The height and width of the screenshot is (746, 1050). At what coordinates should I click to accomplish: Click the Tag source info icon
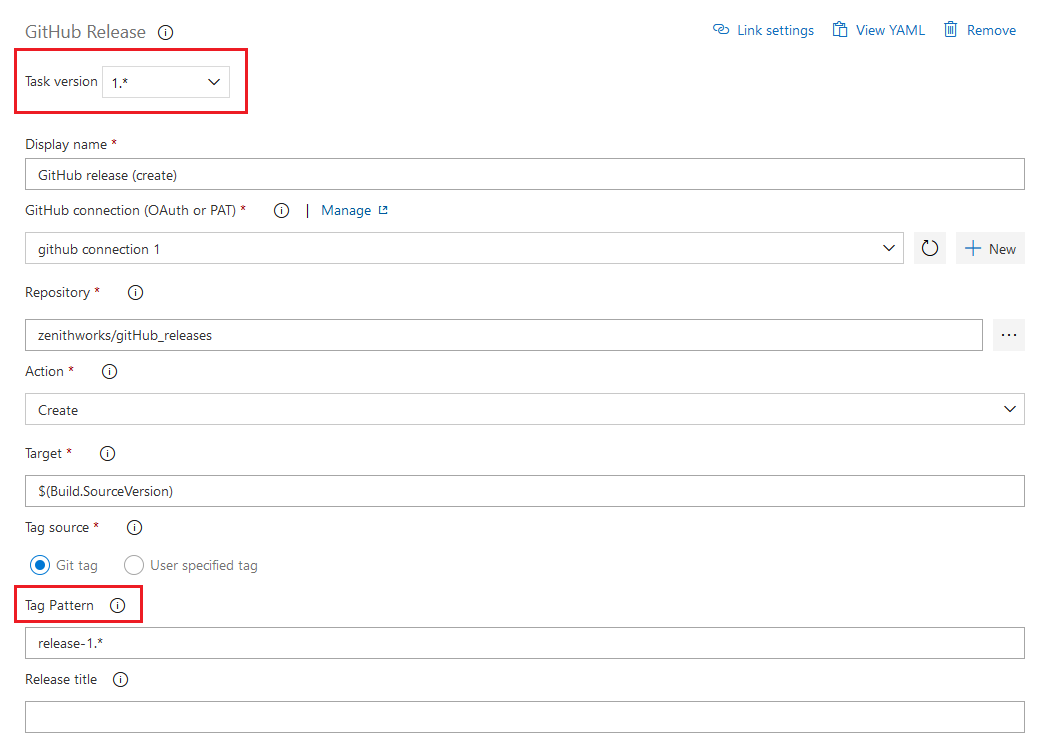pos(134,527)
